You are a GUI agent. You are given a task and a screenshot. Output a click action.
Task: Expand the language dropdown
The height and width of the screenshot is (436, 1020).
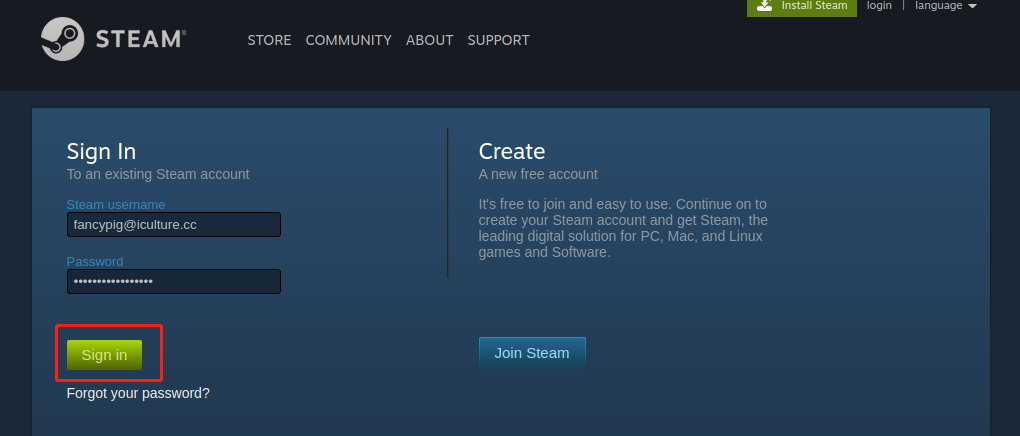click(946, 5)
